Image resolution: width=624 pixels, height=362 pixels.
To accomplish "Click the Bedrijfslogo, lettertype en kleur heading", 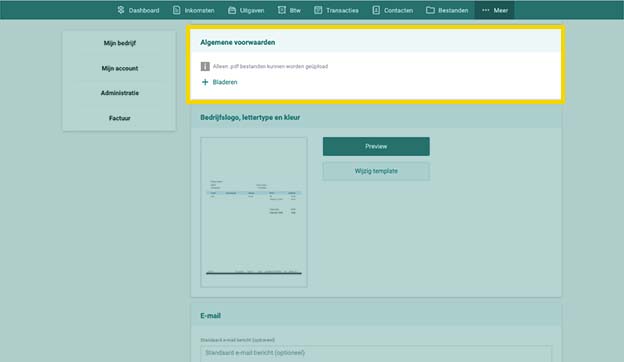I will click(x=250, y=117).
